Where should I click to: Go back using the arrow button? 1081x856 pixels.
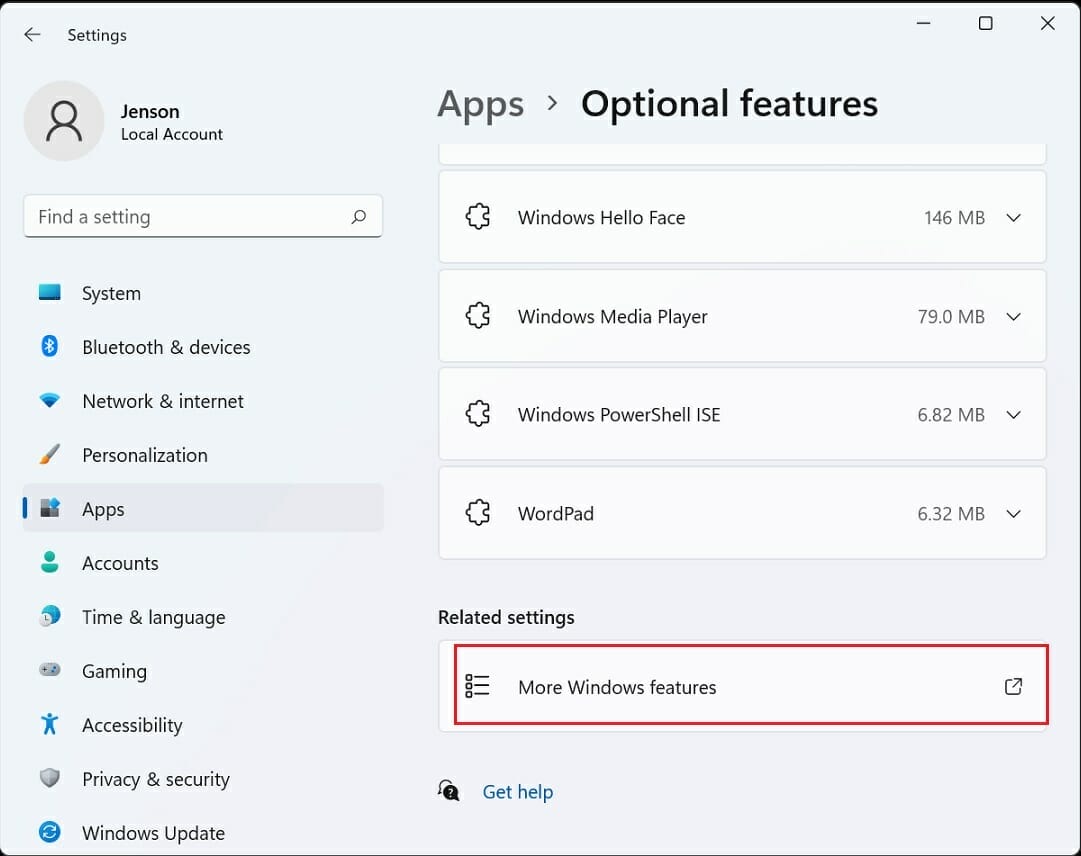[x=32, y=34]
